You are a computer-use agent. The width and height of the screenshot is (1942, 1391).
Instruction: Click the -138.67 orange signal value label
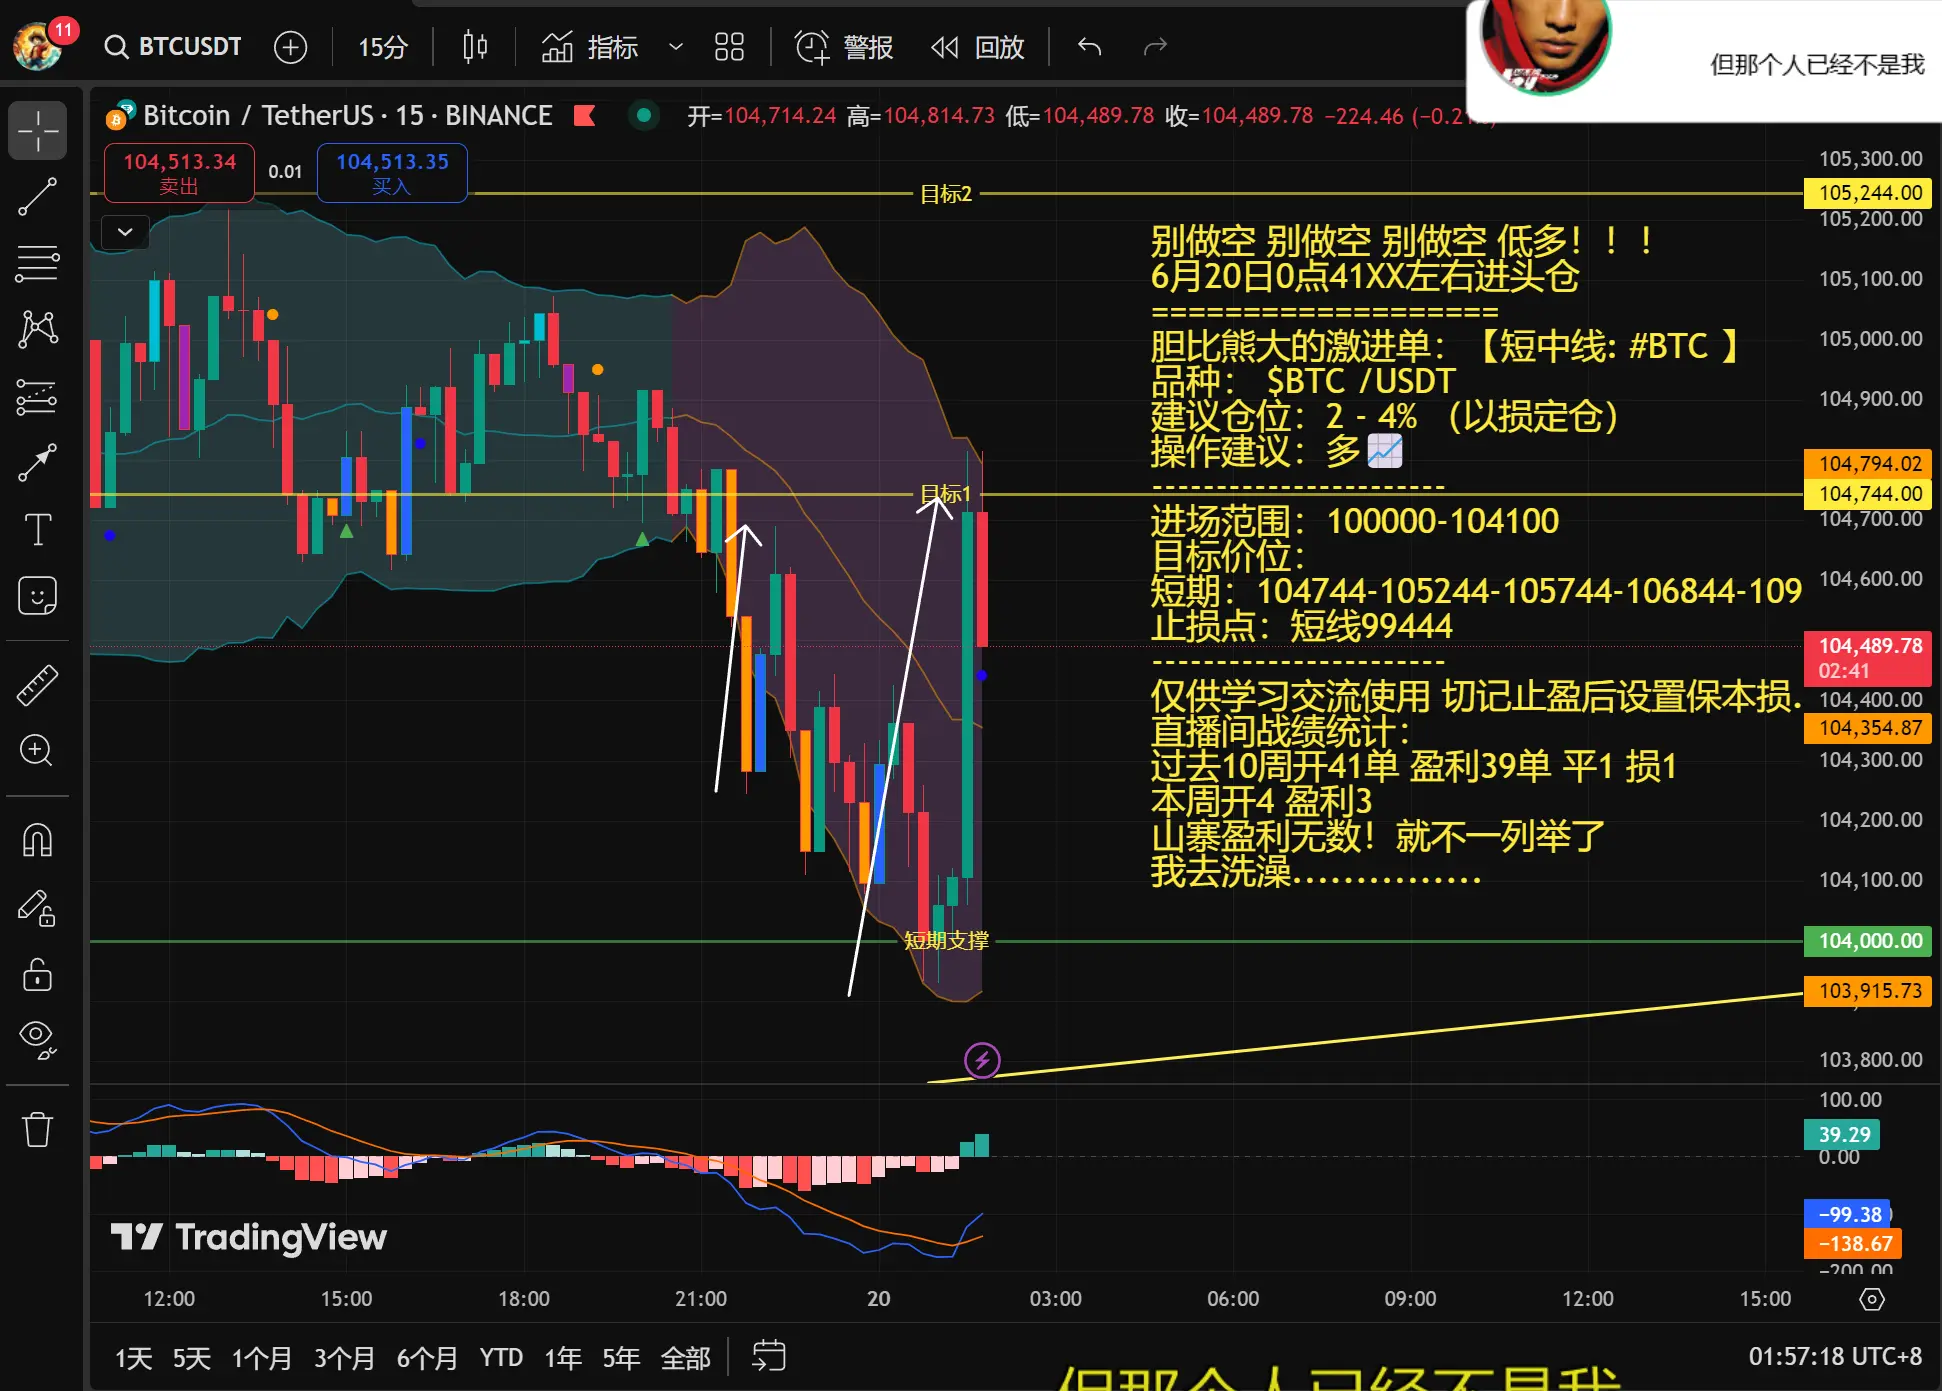pos(1853,1243)
